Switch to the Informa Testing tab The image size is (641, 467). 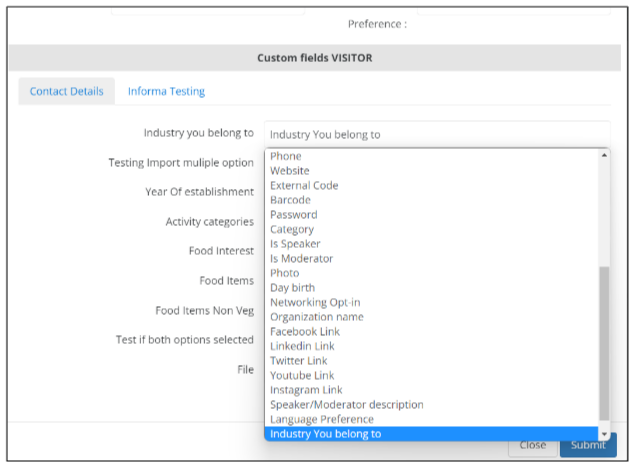click(x=166, y=91)
